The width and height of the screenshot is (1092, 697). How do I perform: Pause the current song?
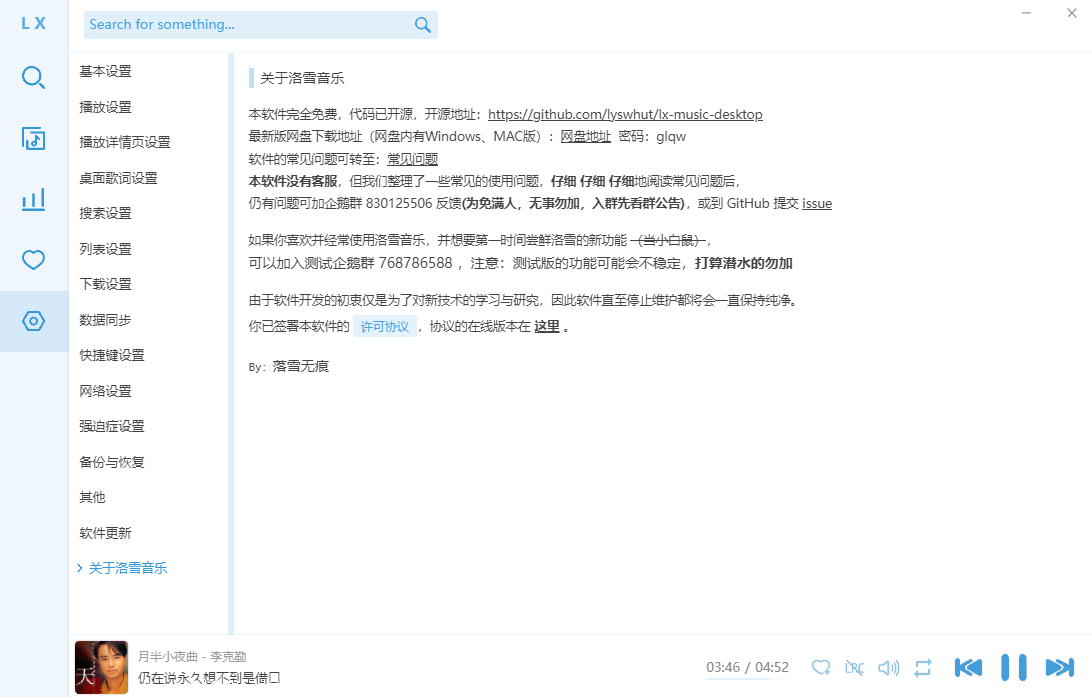click(x=1014, y=667)
